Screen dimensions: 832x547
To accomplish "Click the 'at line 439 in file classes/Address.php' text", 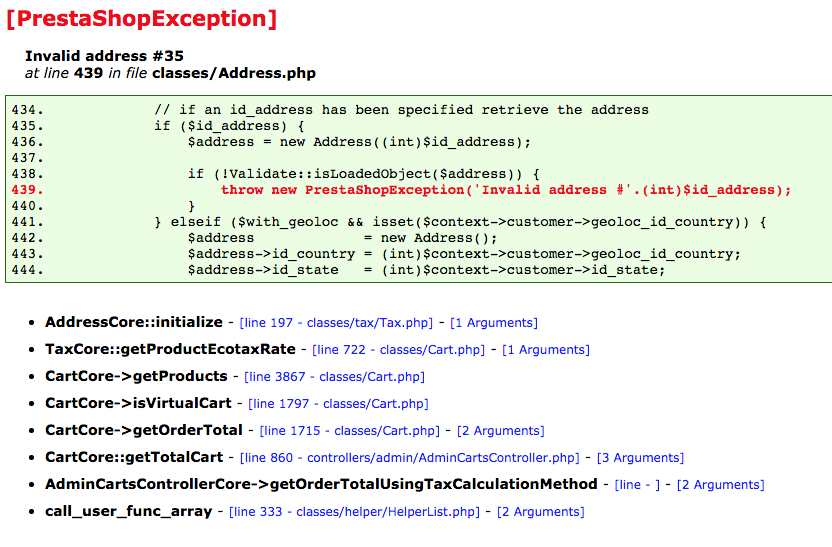I will point(170,73).
